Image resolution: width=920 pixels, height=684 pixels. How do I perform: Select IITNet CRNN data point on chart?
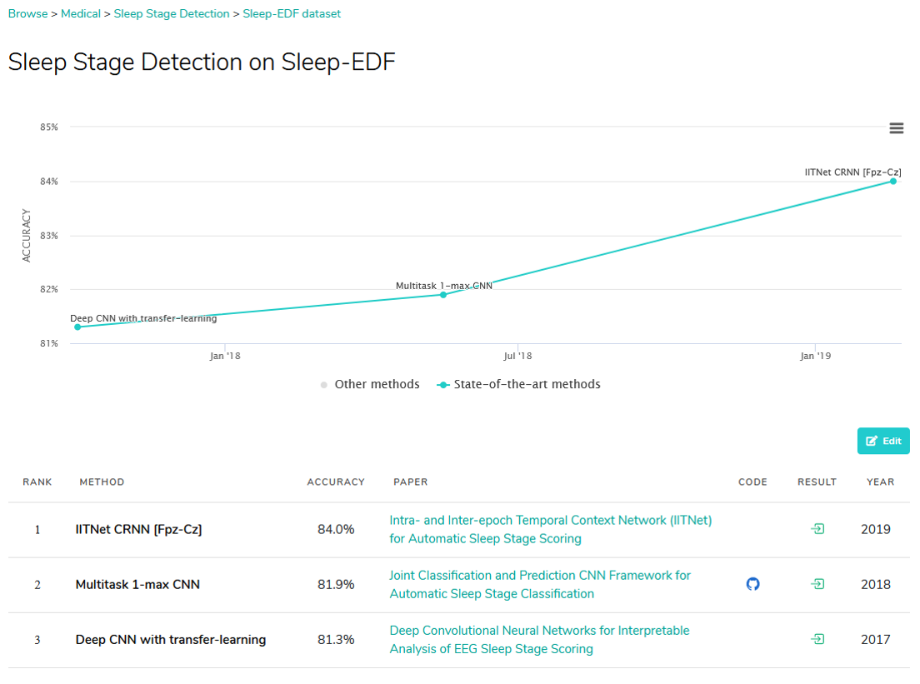(893, 181)
